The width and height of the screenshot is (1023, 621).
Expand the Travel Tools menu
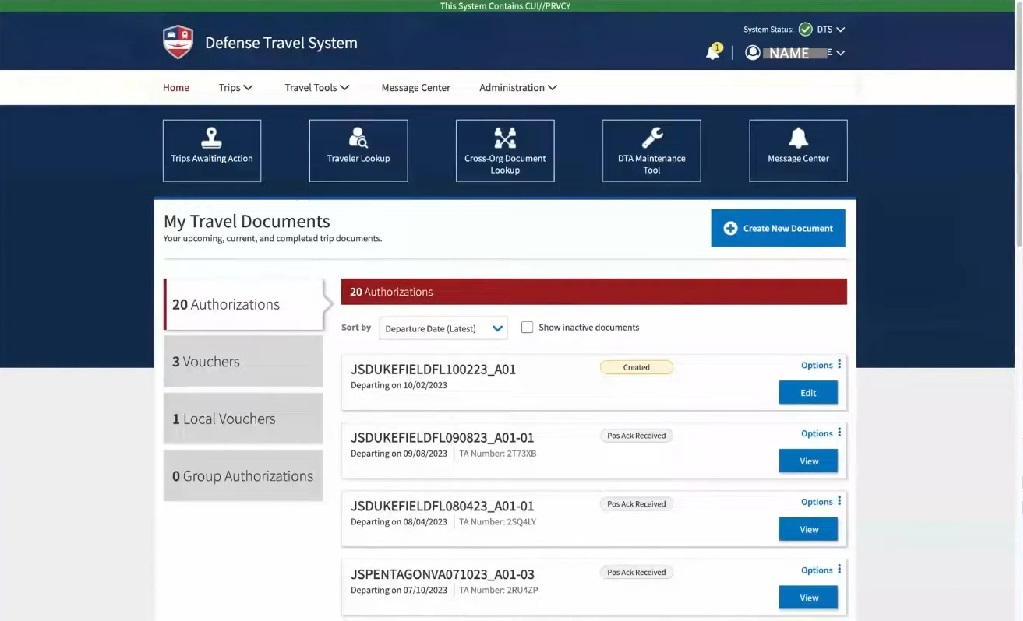coord(316,87)
